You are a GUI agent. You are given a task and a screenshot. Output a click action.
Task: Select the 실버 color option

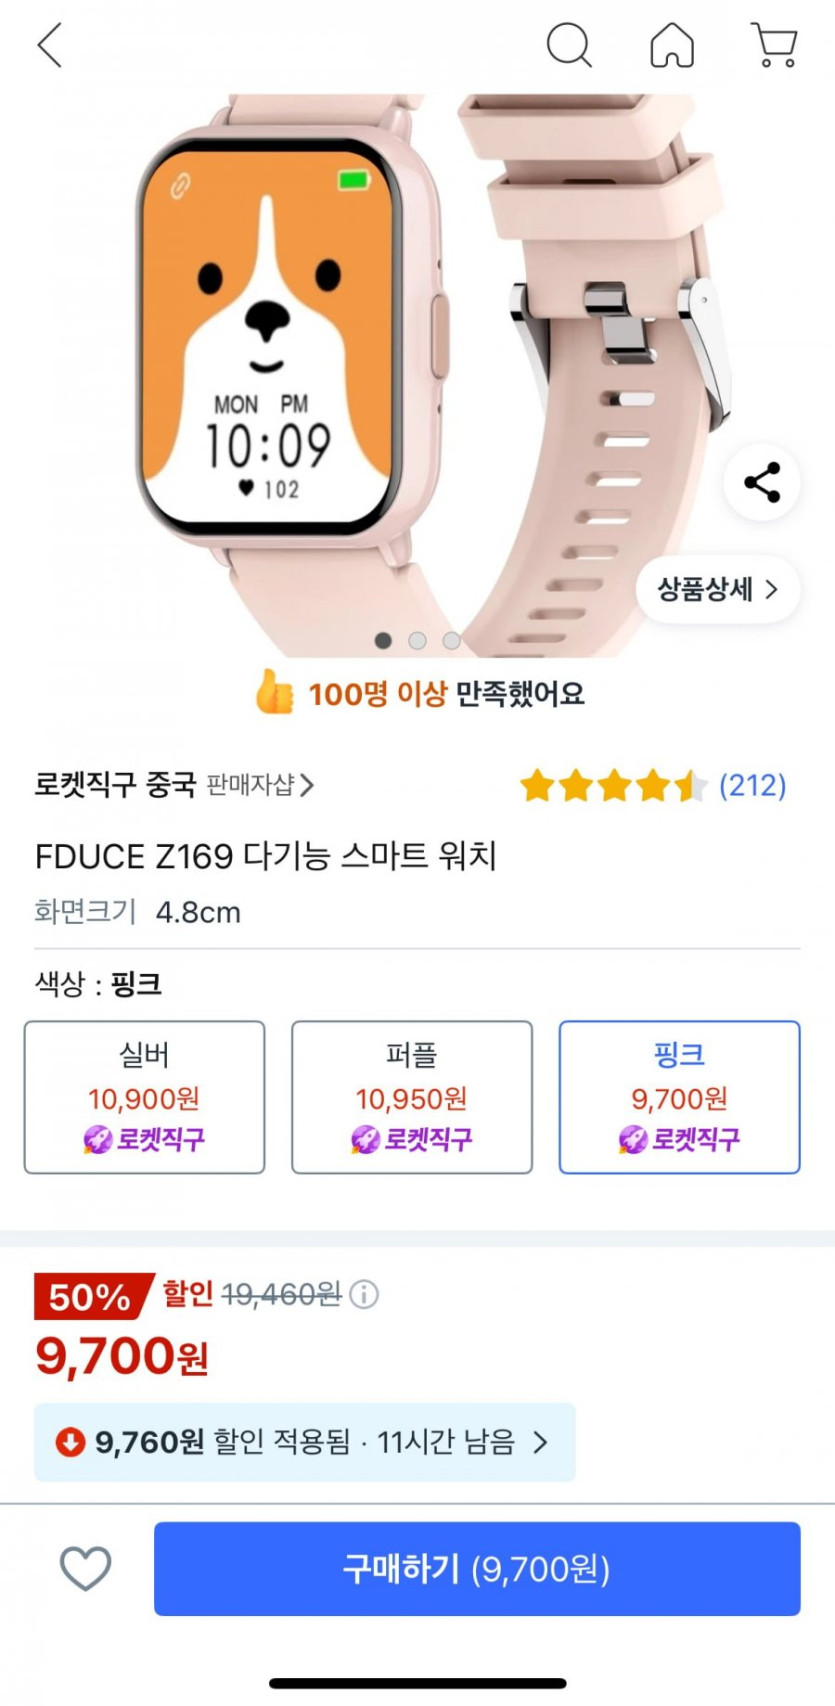coord(145,1097)
